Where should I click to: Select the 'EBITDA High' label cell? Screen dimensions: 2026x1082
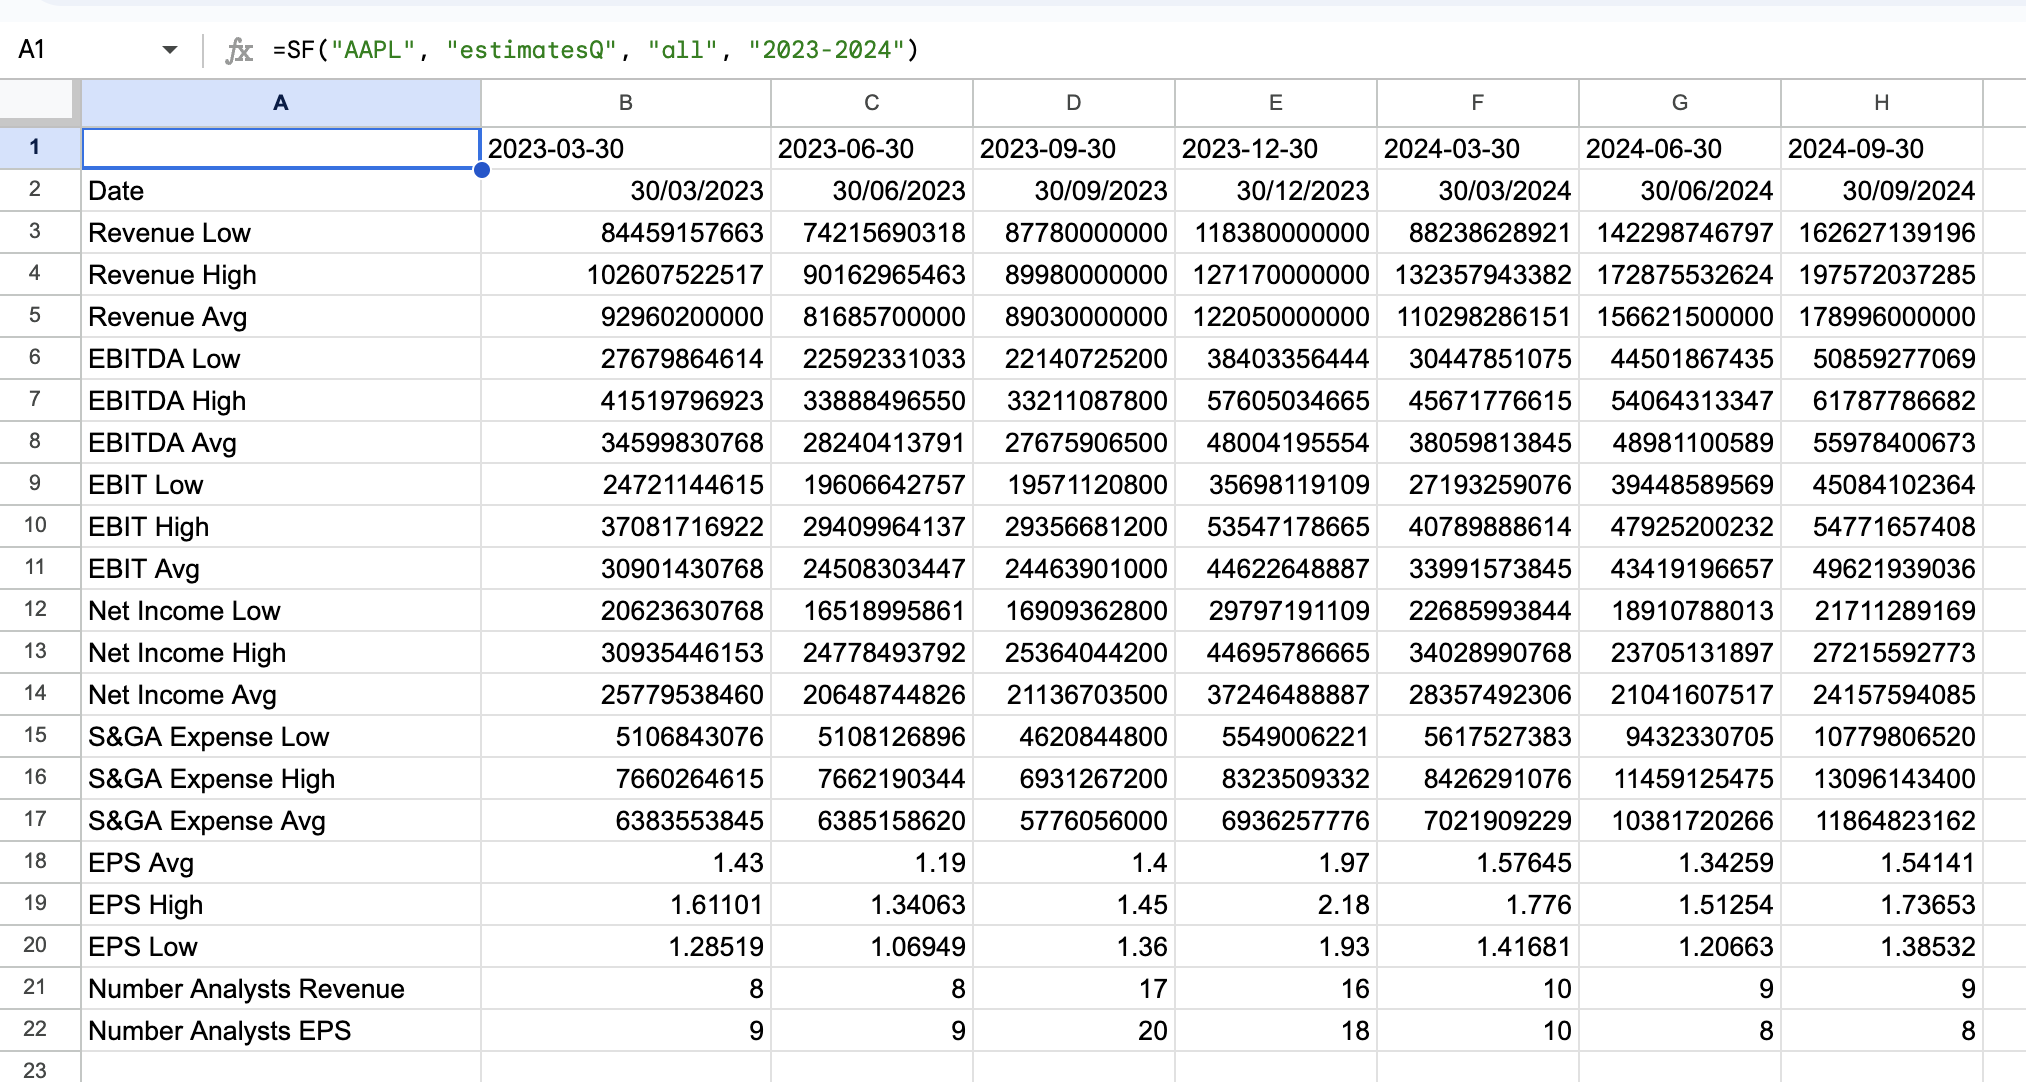click(x=281, y=400)
